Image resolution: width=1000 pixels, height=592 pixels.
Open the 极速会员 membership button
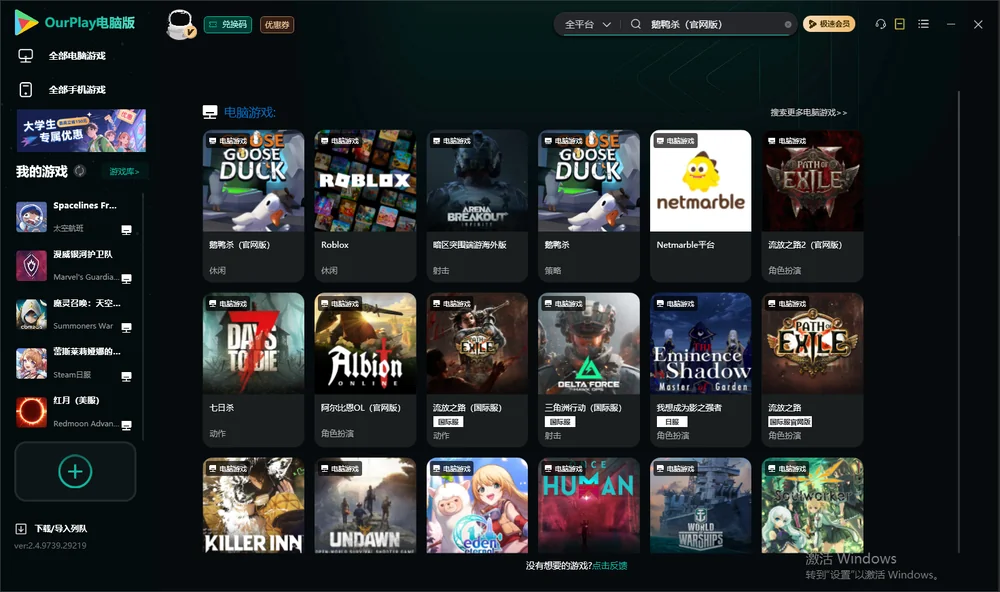point(829,24)
